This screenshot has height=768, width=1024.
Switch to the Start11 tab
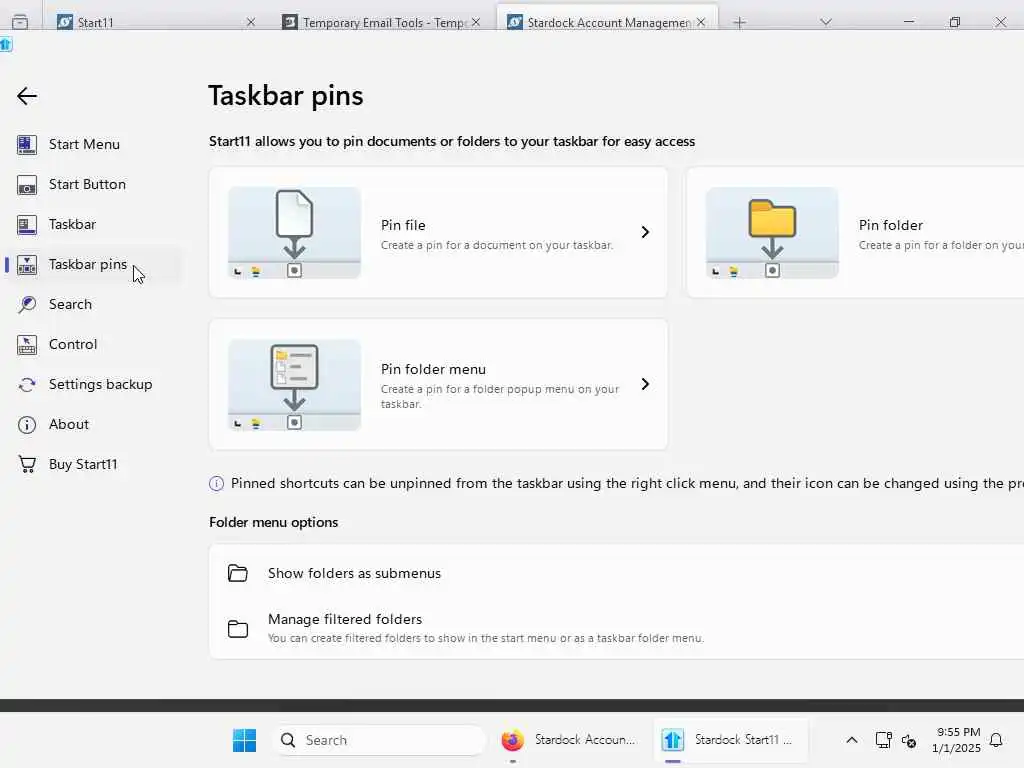click(154, 22)
